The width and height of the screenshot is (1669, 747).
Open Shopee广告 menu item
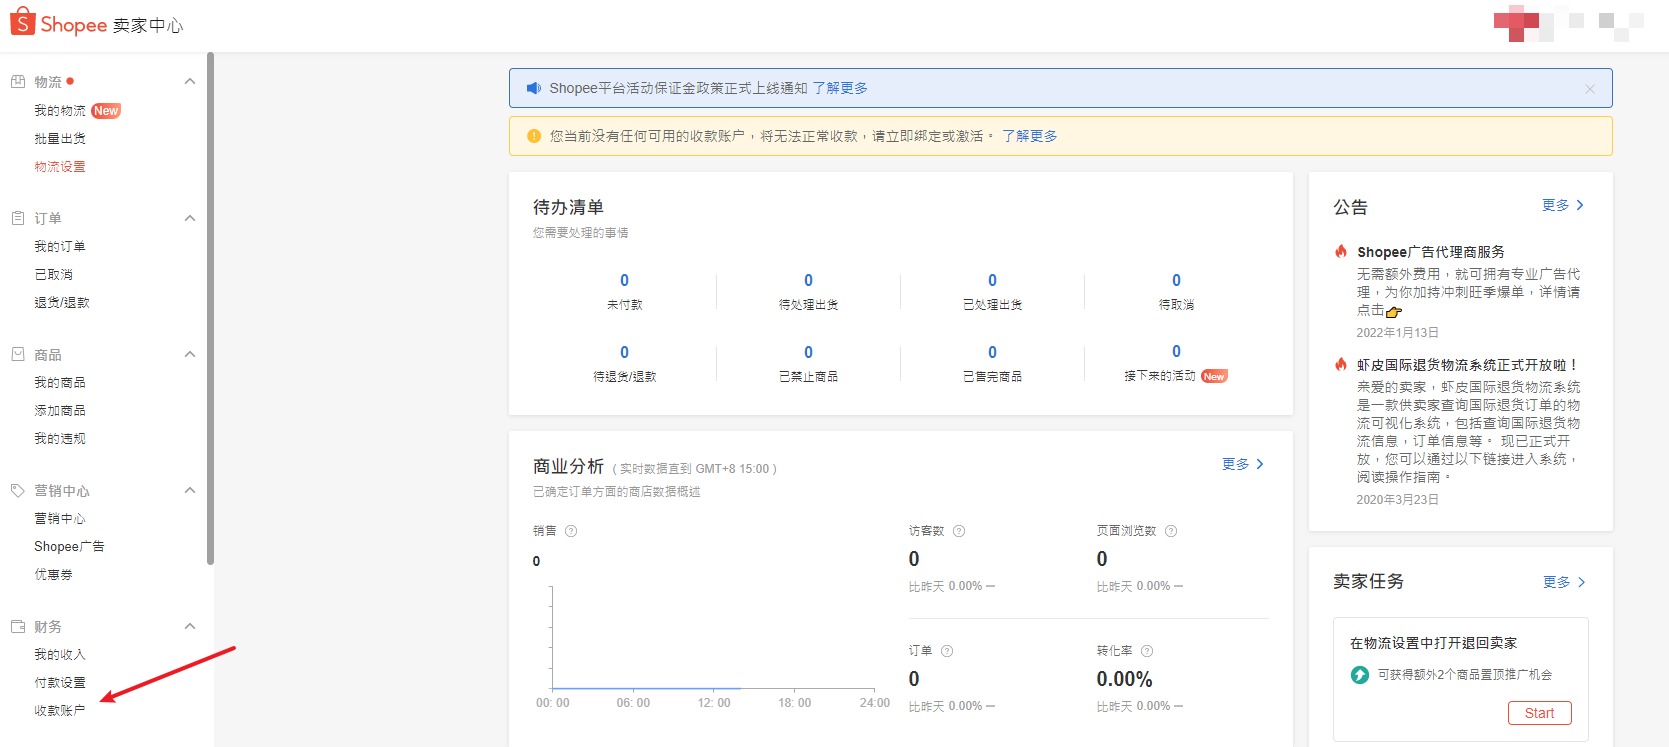[x=69, y=547]
